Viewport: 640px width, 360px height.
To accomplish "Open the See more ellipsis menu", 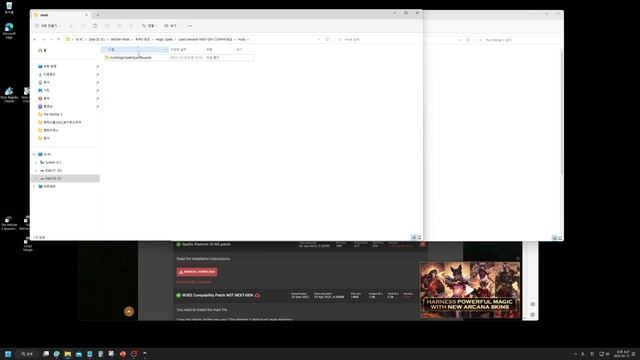I will click(190, 26).
